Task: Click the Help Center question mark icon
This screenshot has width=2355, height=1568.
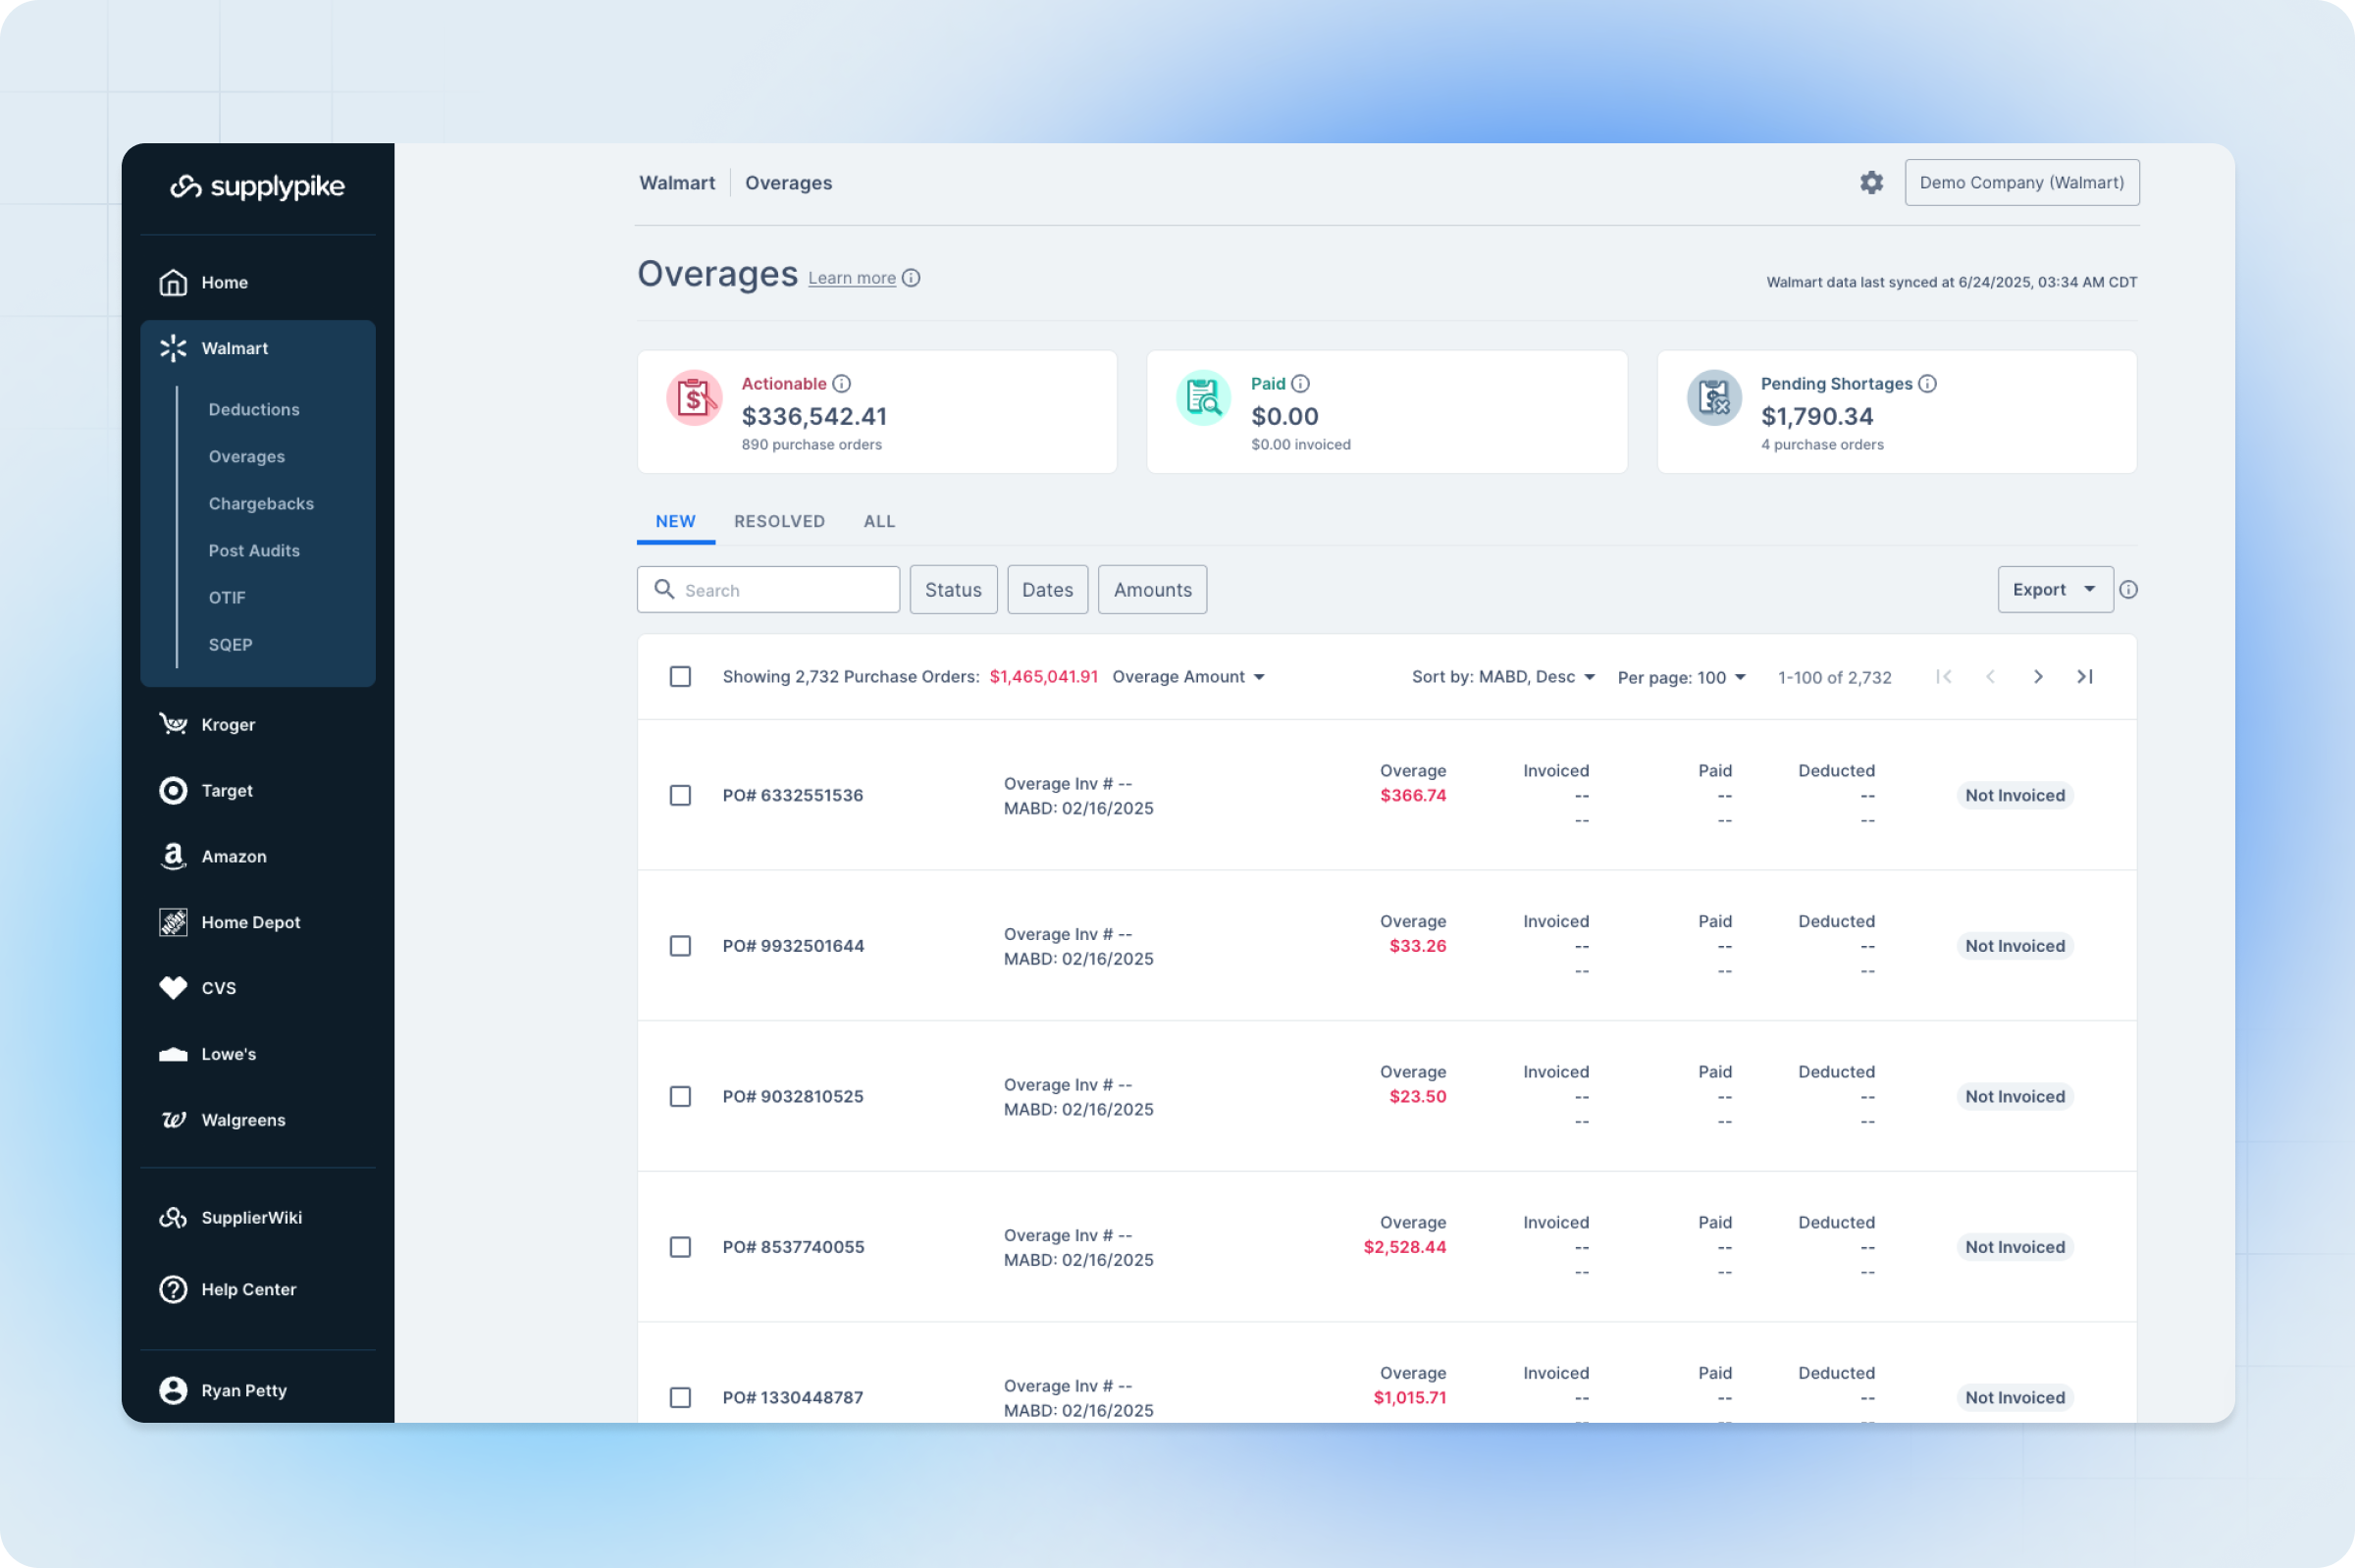Action: coord(173,1290)
